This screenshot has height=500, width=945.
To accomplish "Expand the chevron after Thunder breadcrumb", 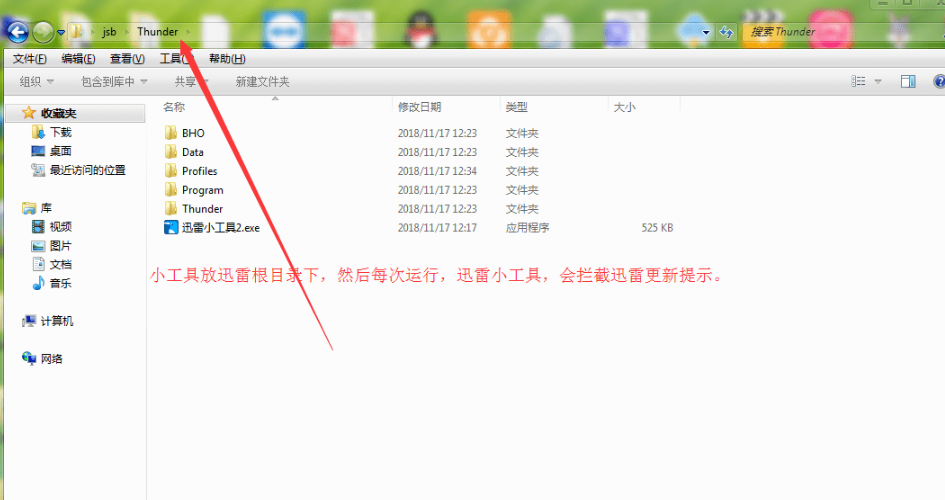I will 189,32.
